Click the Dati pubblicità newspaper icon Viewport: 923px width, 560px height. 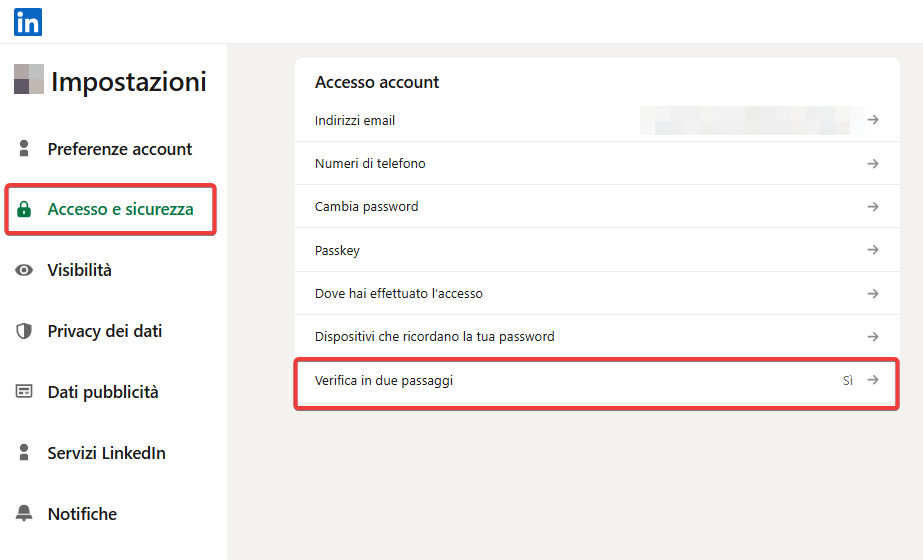(25, 392)
